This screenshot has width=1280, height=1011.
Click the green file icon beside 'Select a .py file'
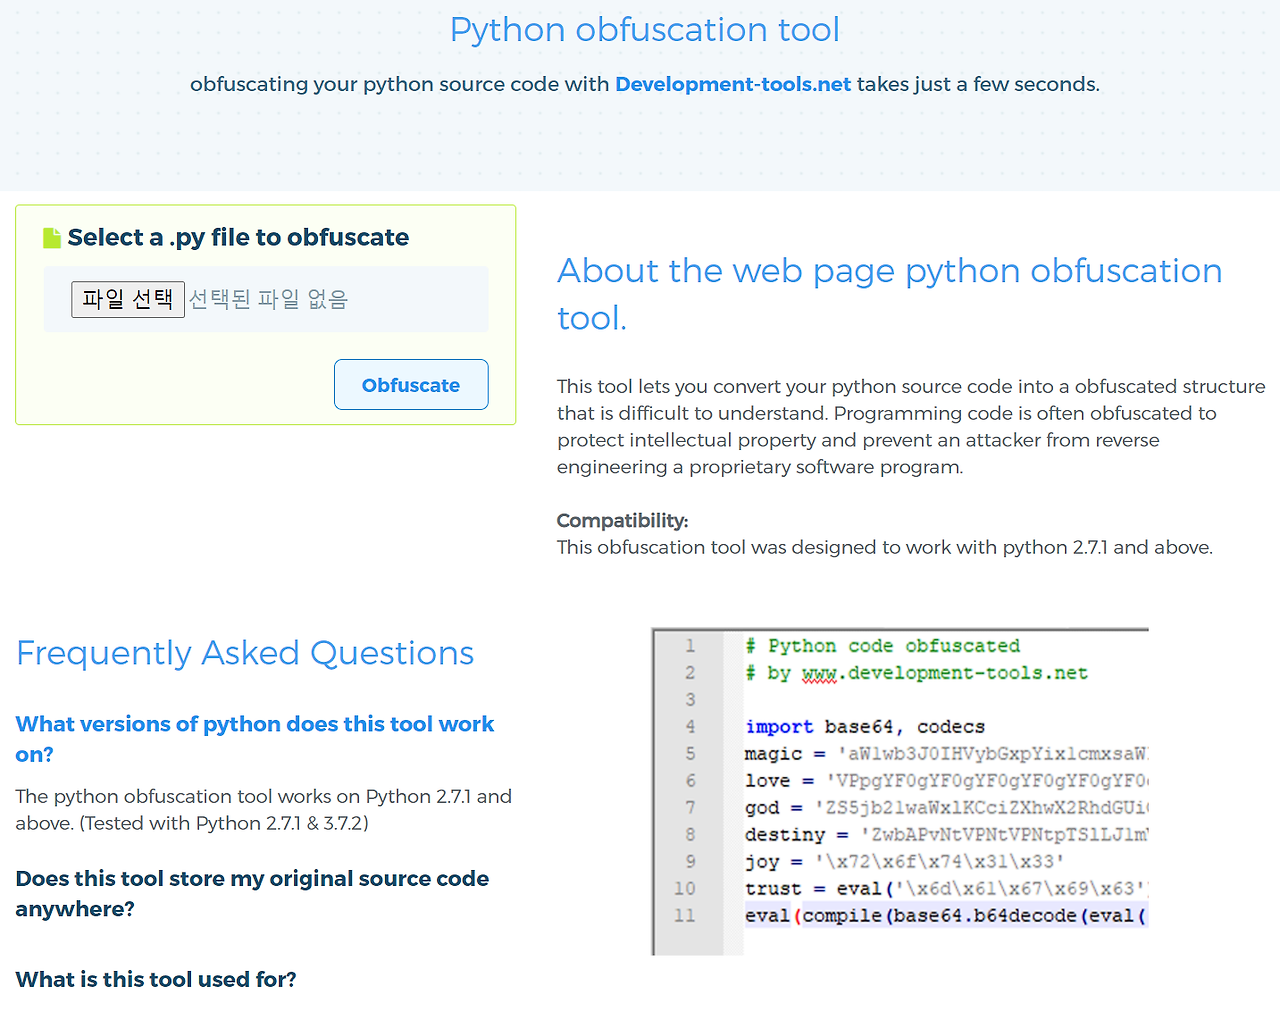[x=52, y=238]
